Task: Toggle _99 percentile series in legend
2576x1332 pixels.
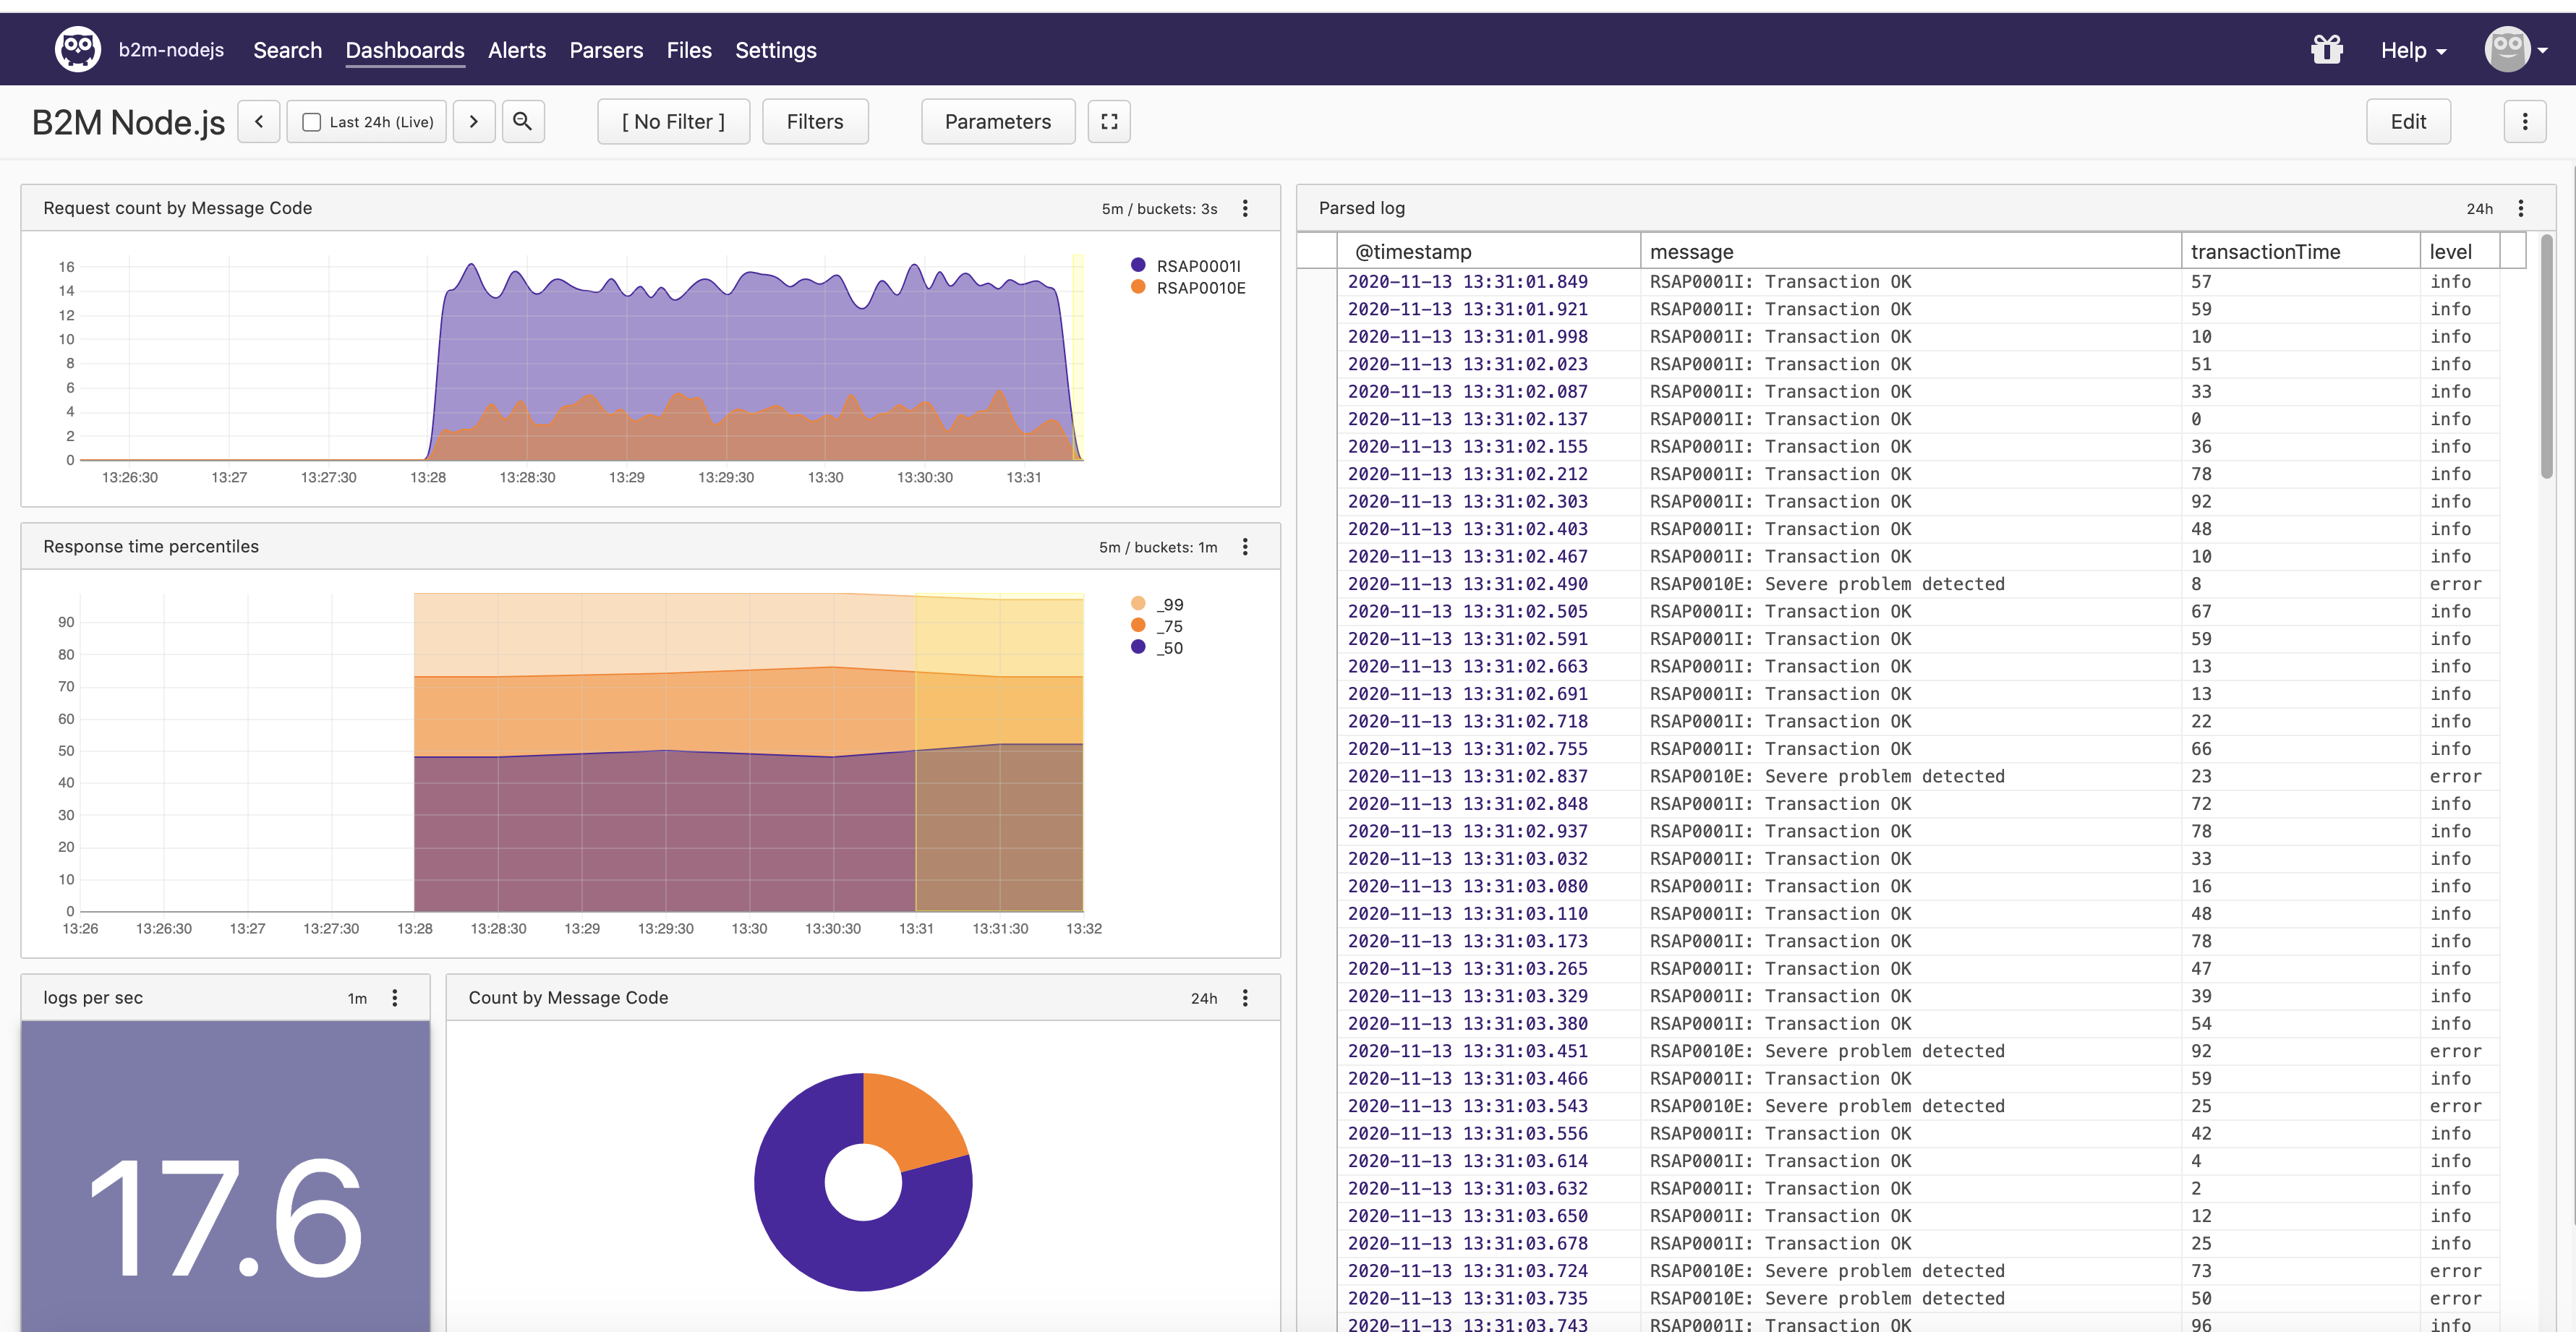Action: [x=1169, y=604]
